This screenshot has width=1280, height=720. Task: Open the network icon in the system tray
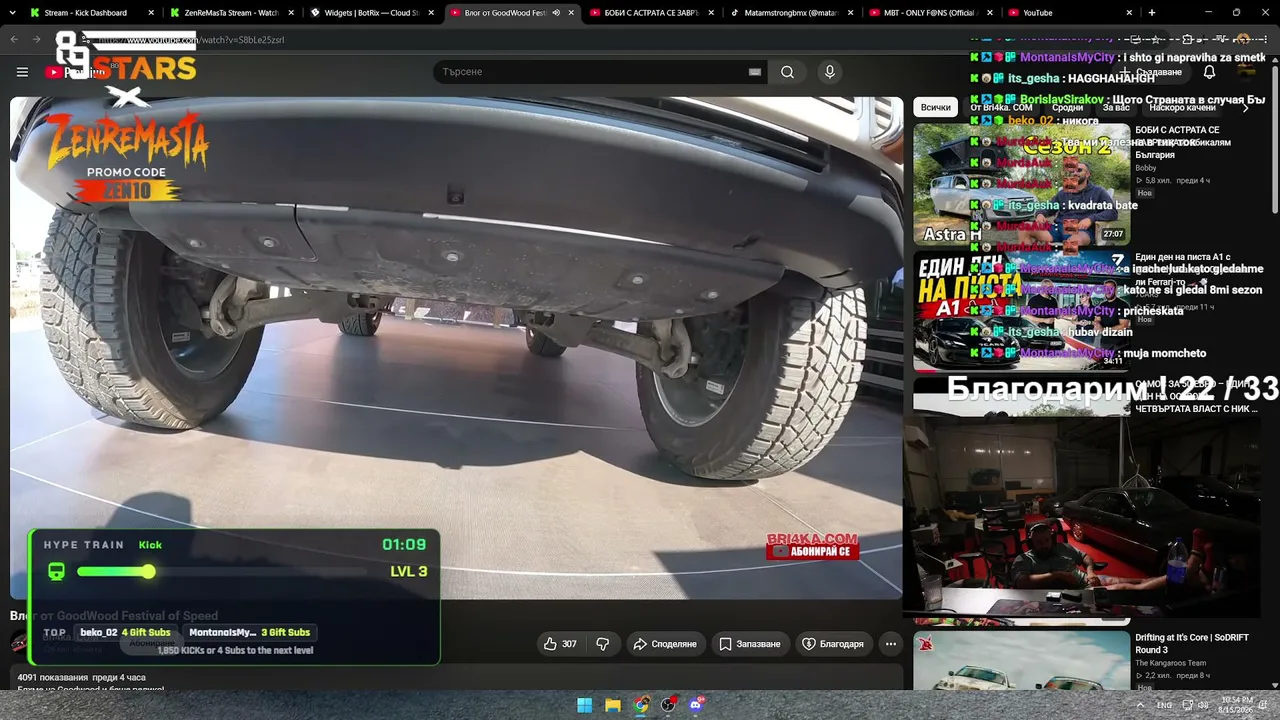pos(1186,705)
